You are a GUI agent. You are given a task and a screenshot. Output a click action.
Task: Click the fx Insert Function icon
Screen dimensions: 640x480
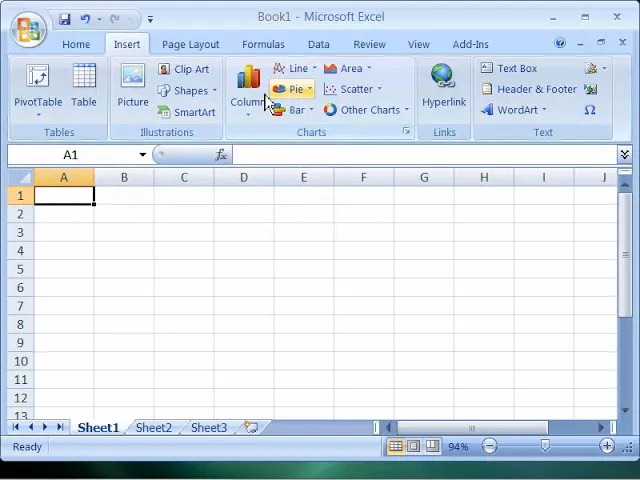[x=221, y=155]
